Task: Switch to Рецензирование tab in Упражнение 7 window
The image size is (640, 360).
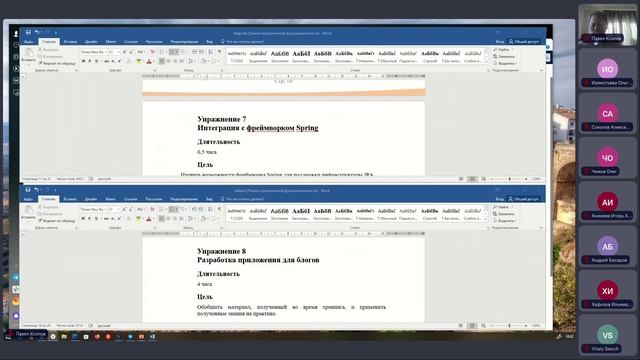Action: point(184,42)
